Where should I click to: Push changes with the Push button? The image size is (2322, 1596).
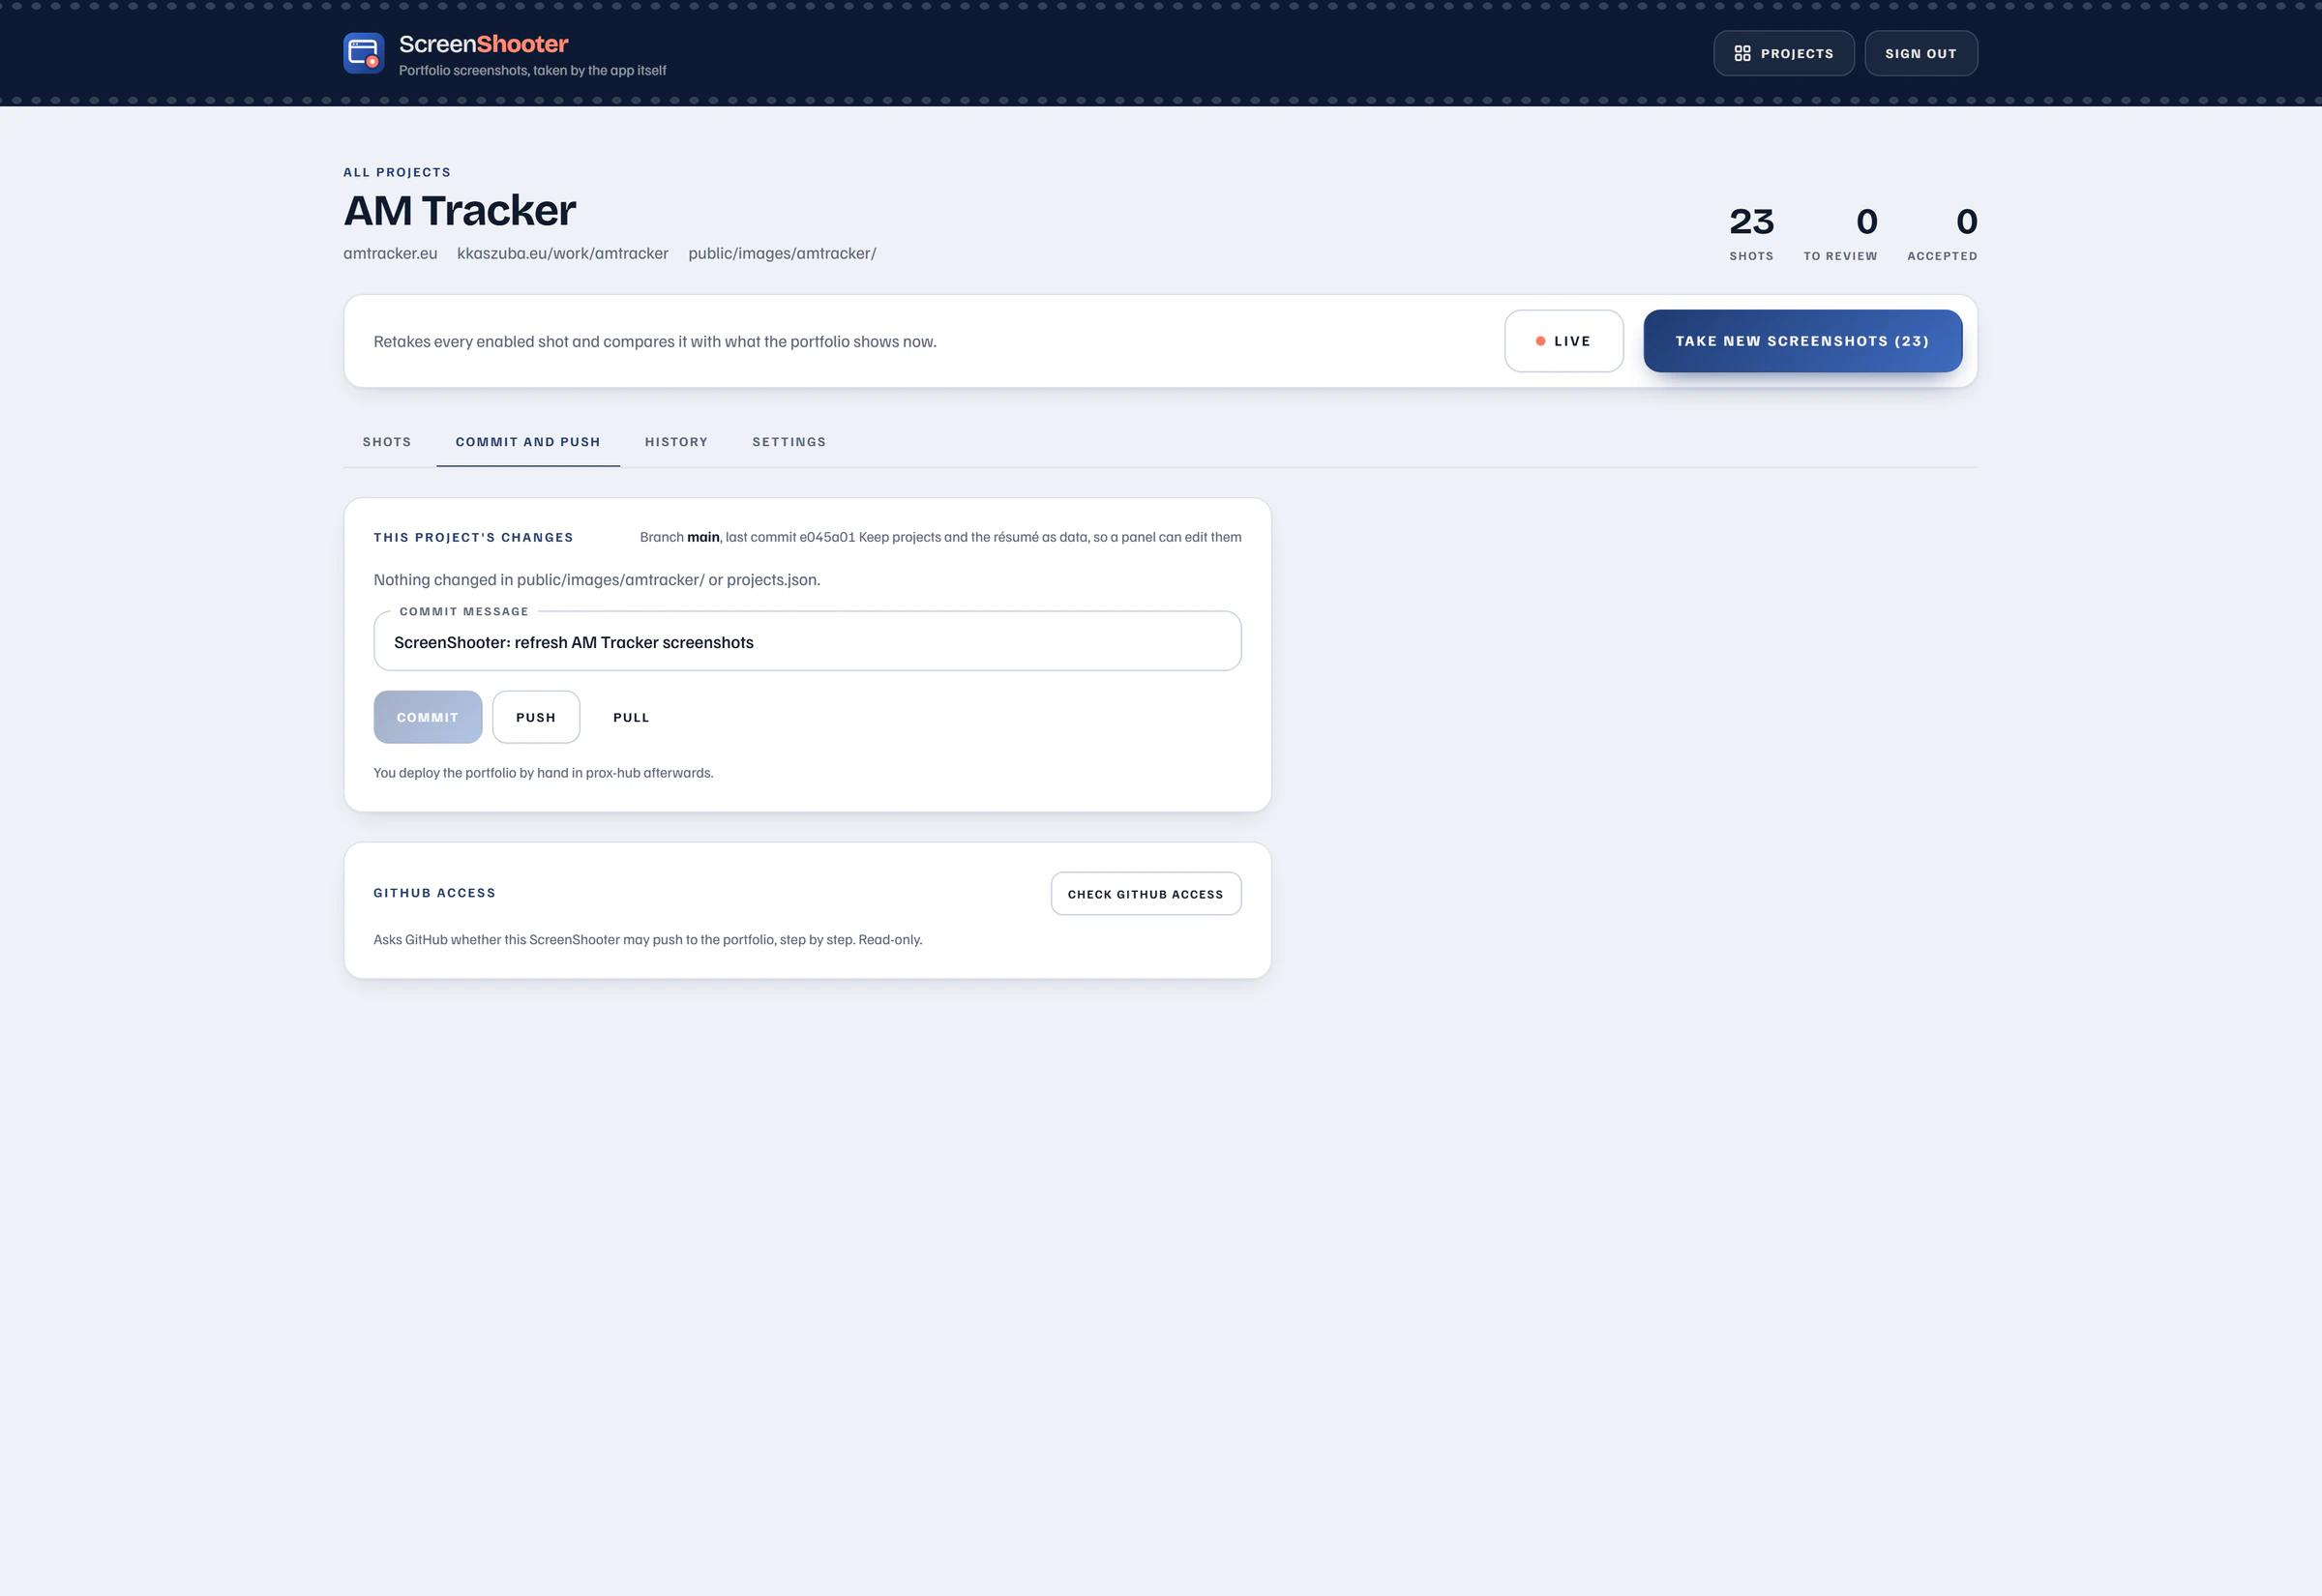pyautogui.click(x=536, y=717)
